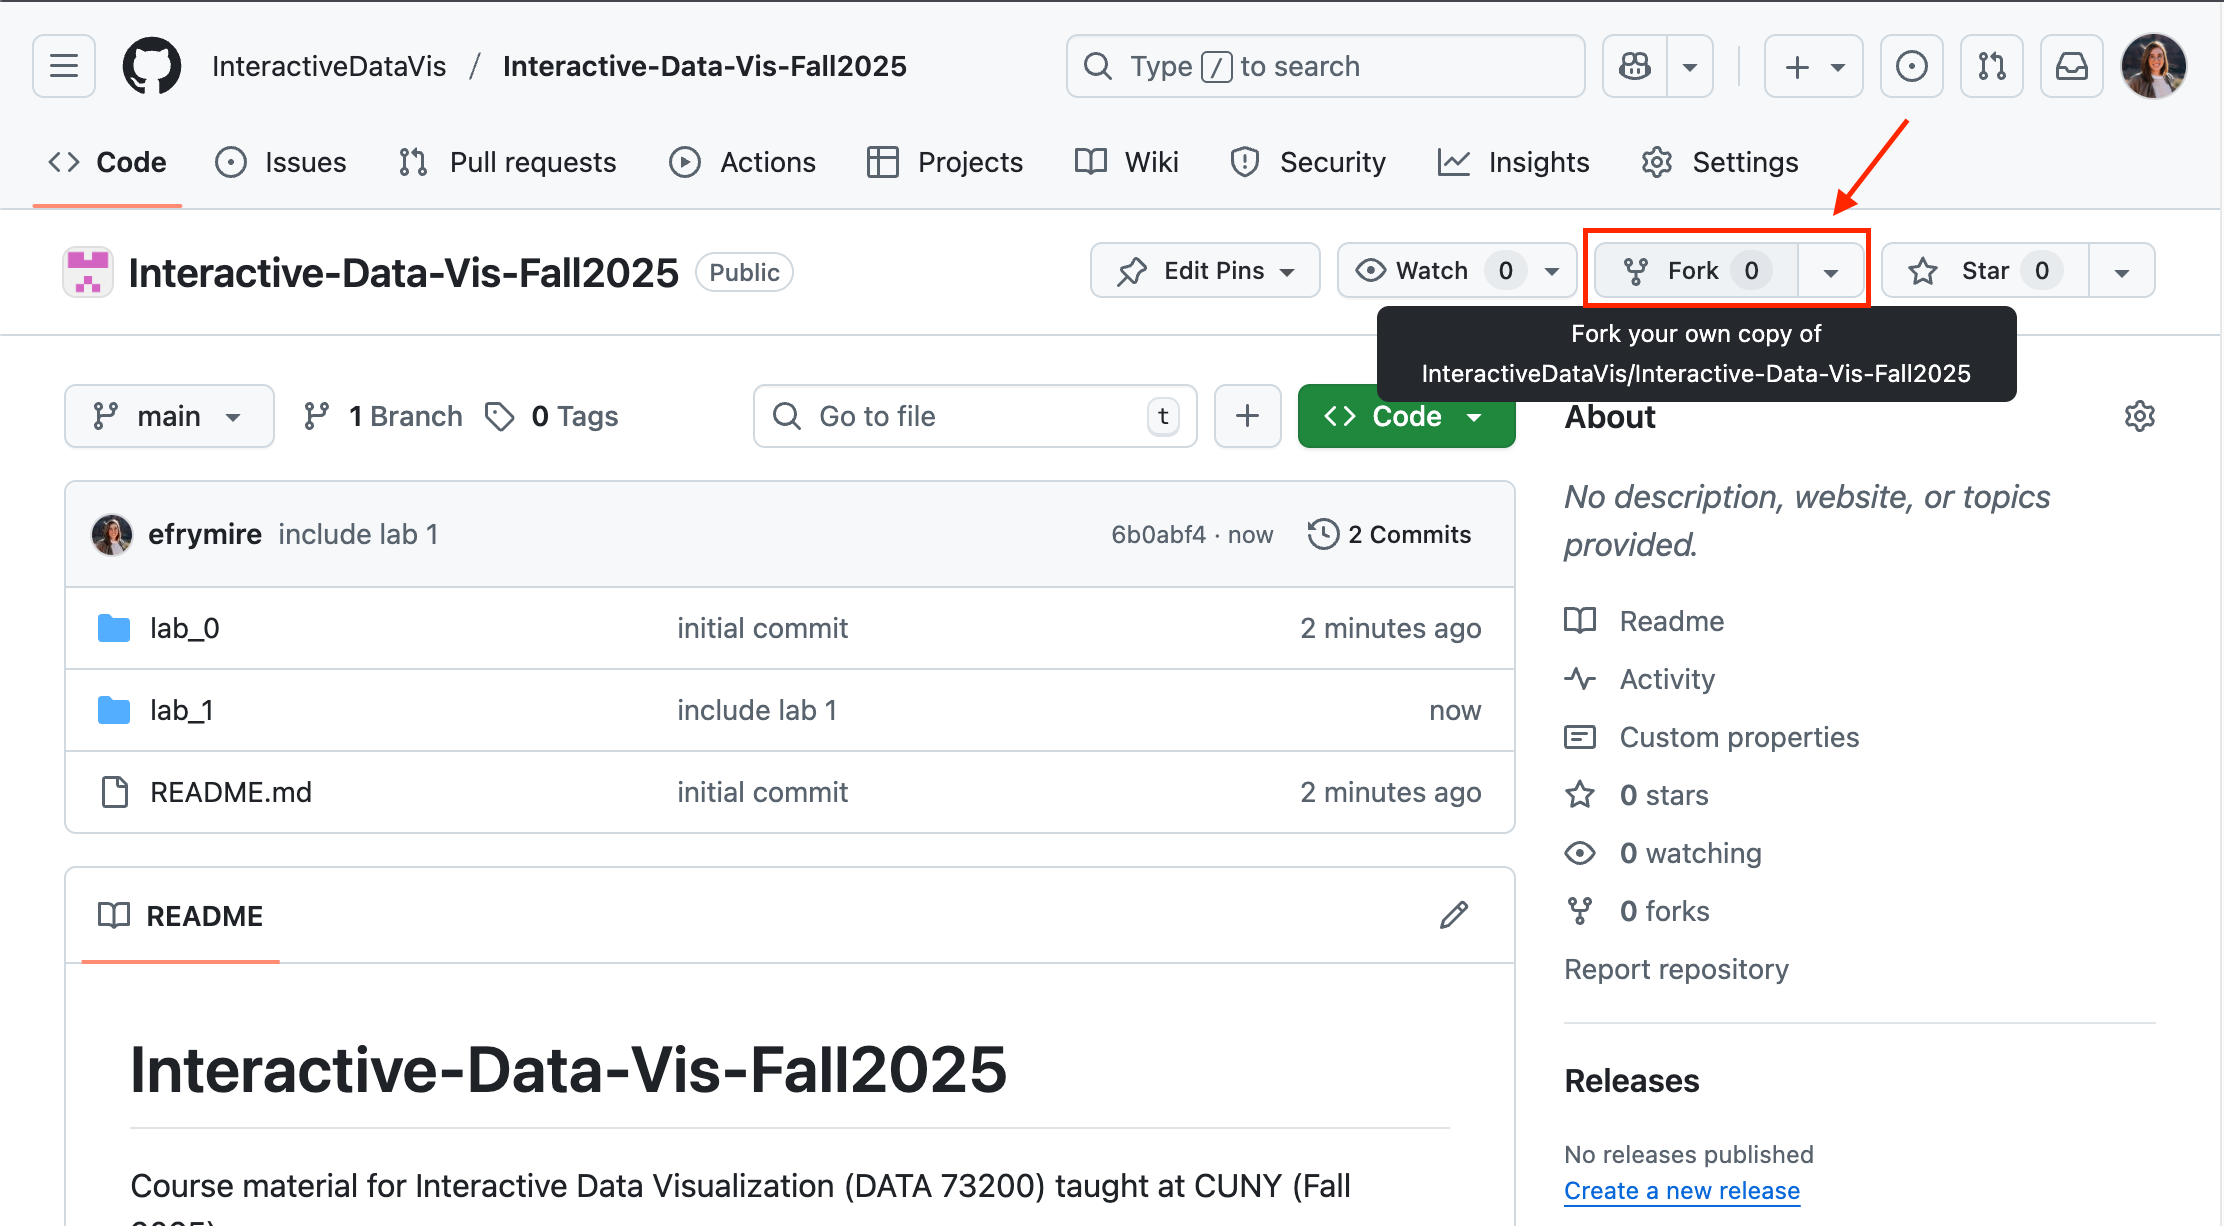Focus the Go to file field
This screenshot has height=1226, width=2224.
[975, 416]
